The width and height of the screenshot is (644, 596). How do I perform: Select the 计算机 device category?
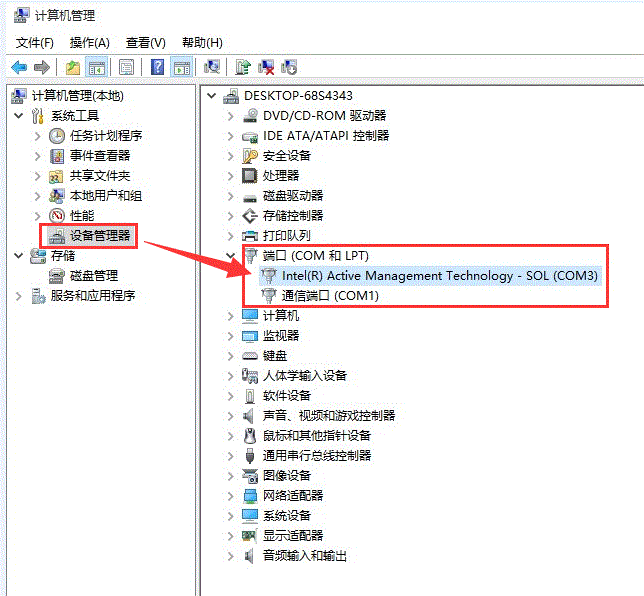click(x=281, y=316)
